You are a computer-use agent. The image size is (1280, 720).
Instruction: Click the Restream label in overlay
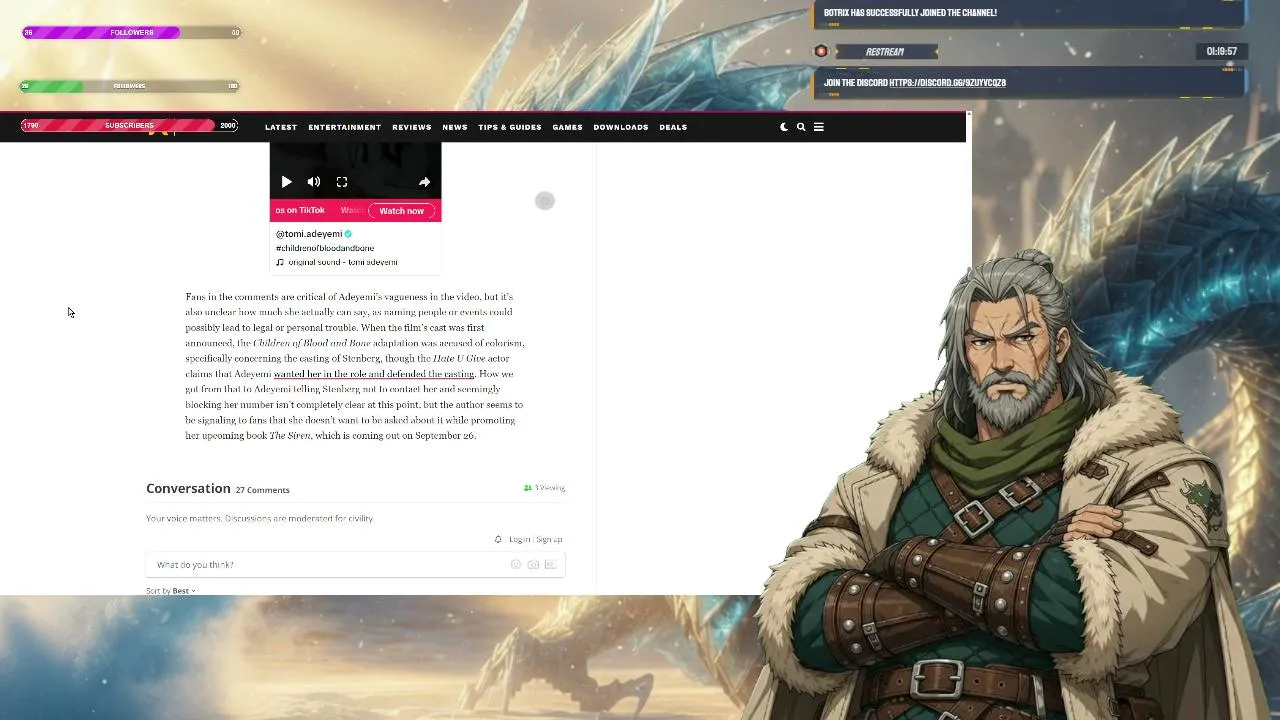[x=885, y=51]
